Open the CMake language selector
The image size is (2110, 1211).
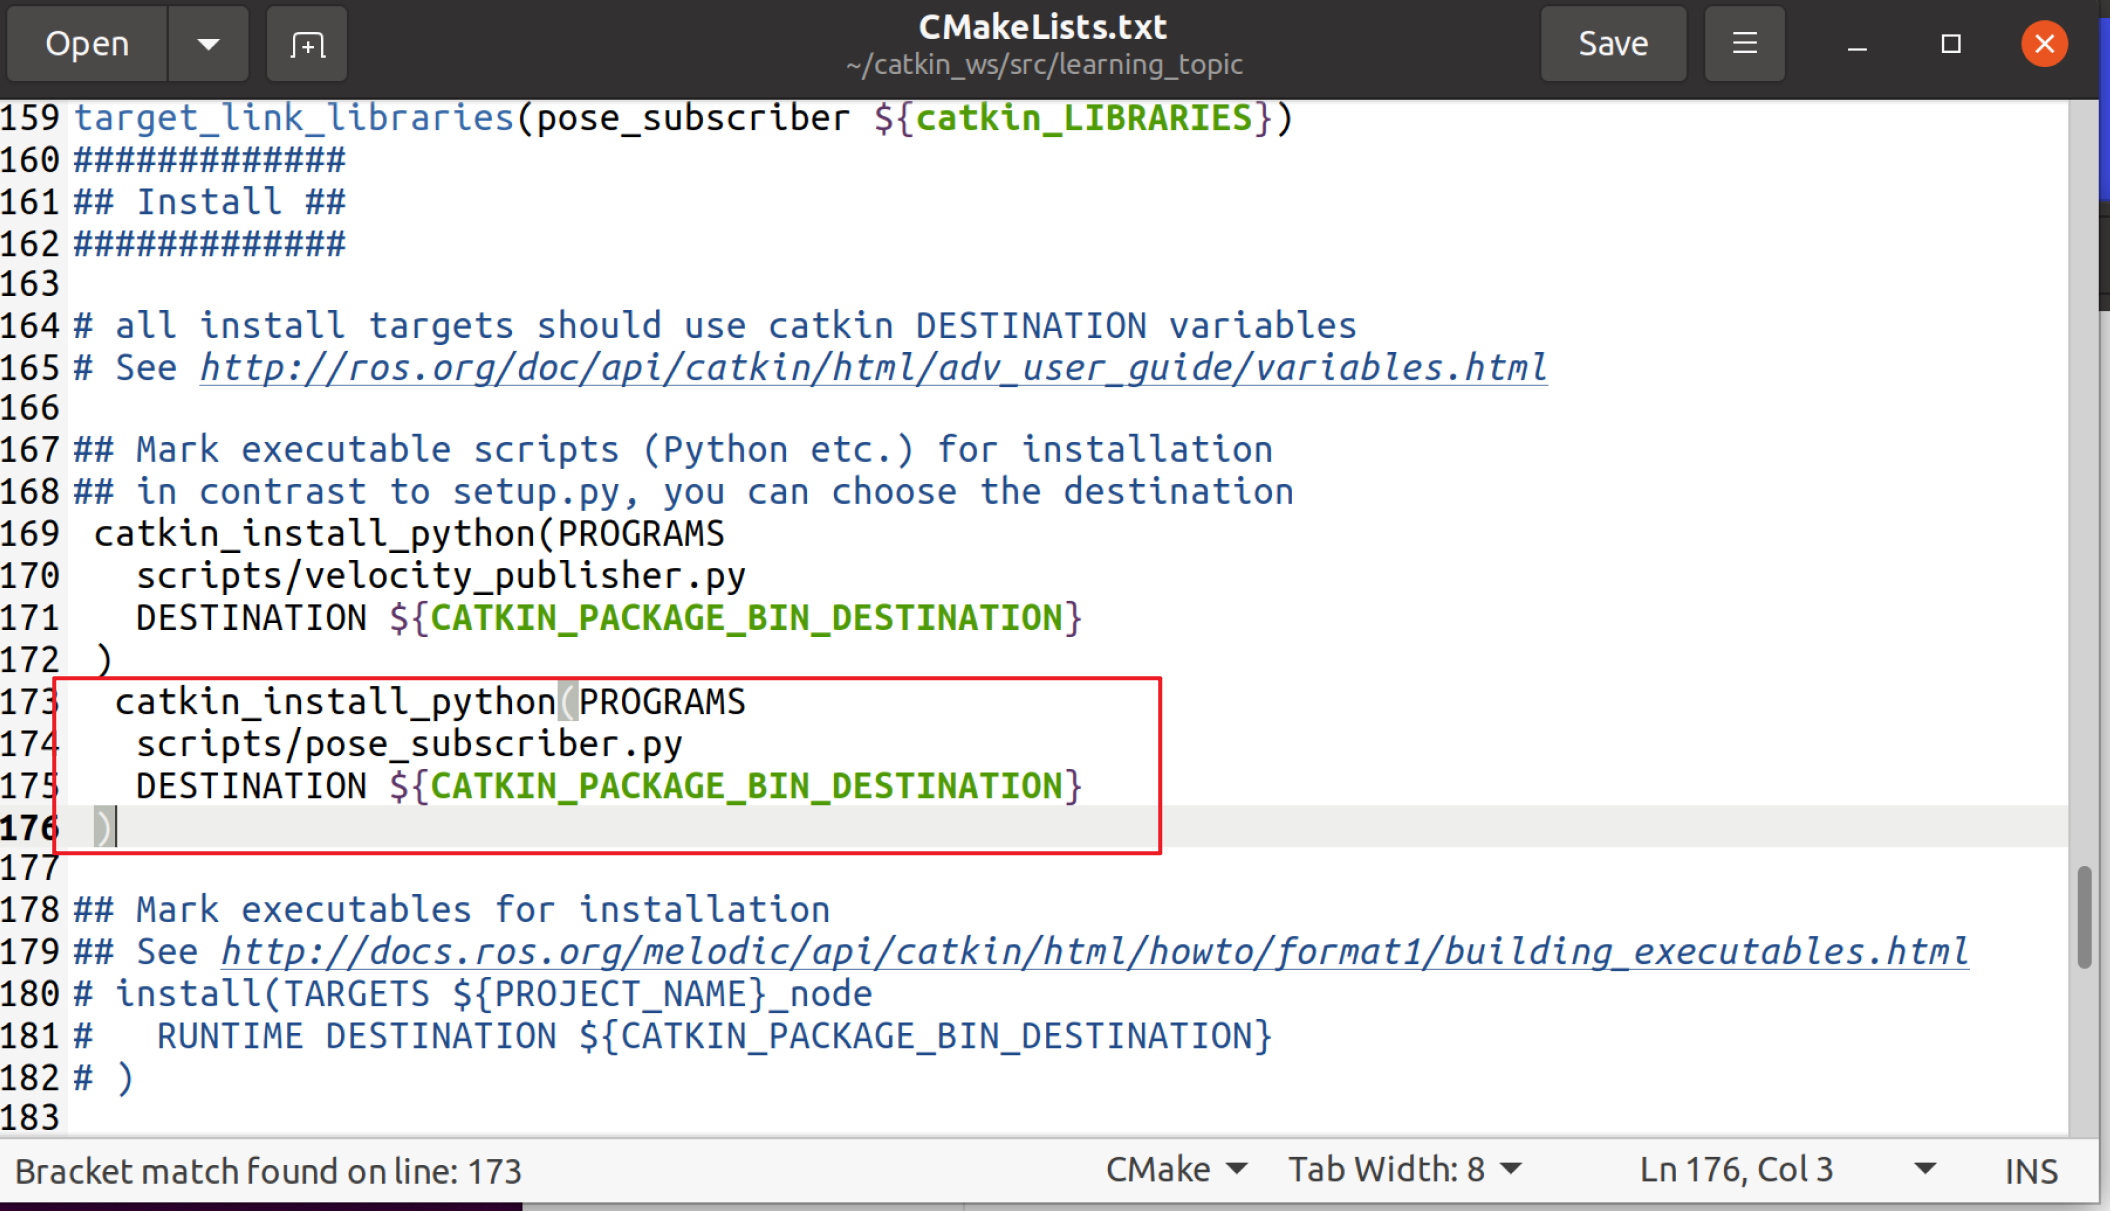[1176, 1169]
